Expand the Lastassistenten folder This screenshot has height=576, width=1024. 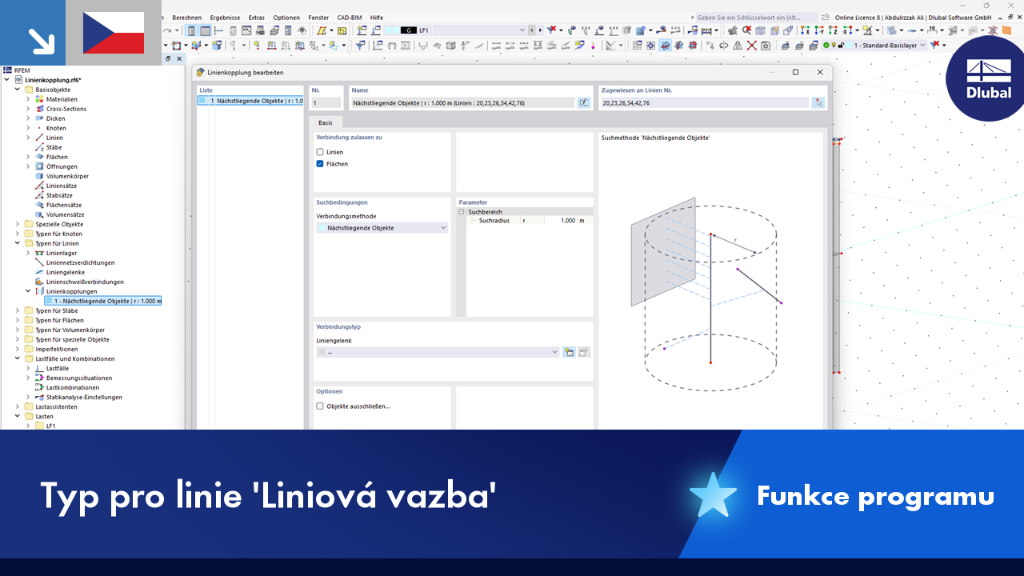18,407
